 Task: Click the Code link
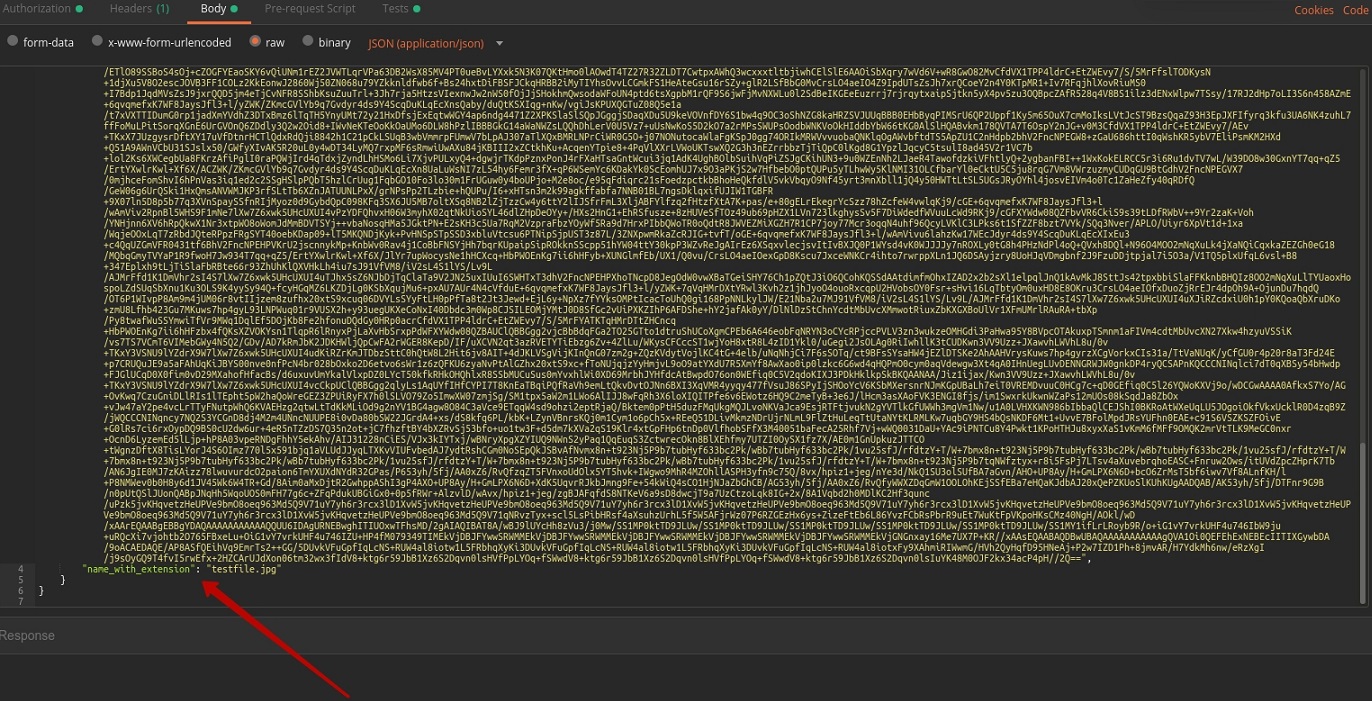(x=1354, y=10)
